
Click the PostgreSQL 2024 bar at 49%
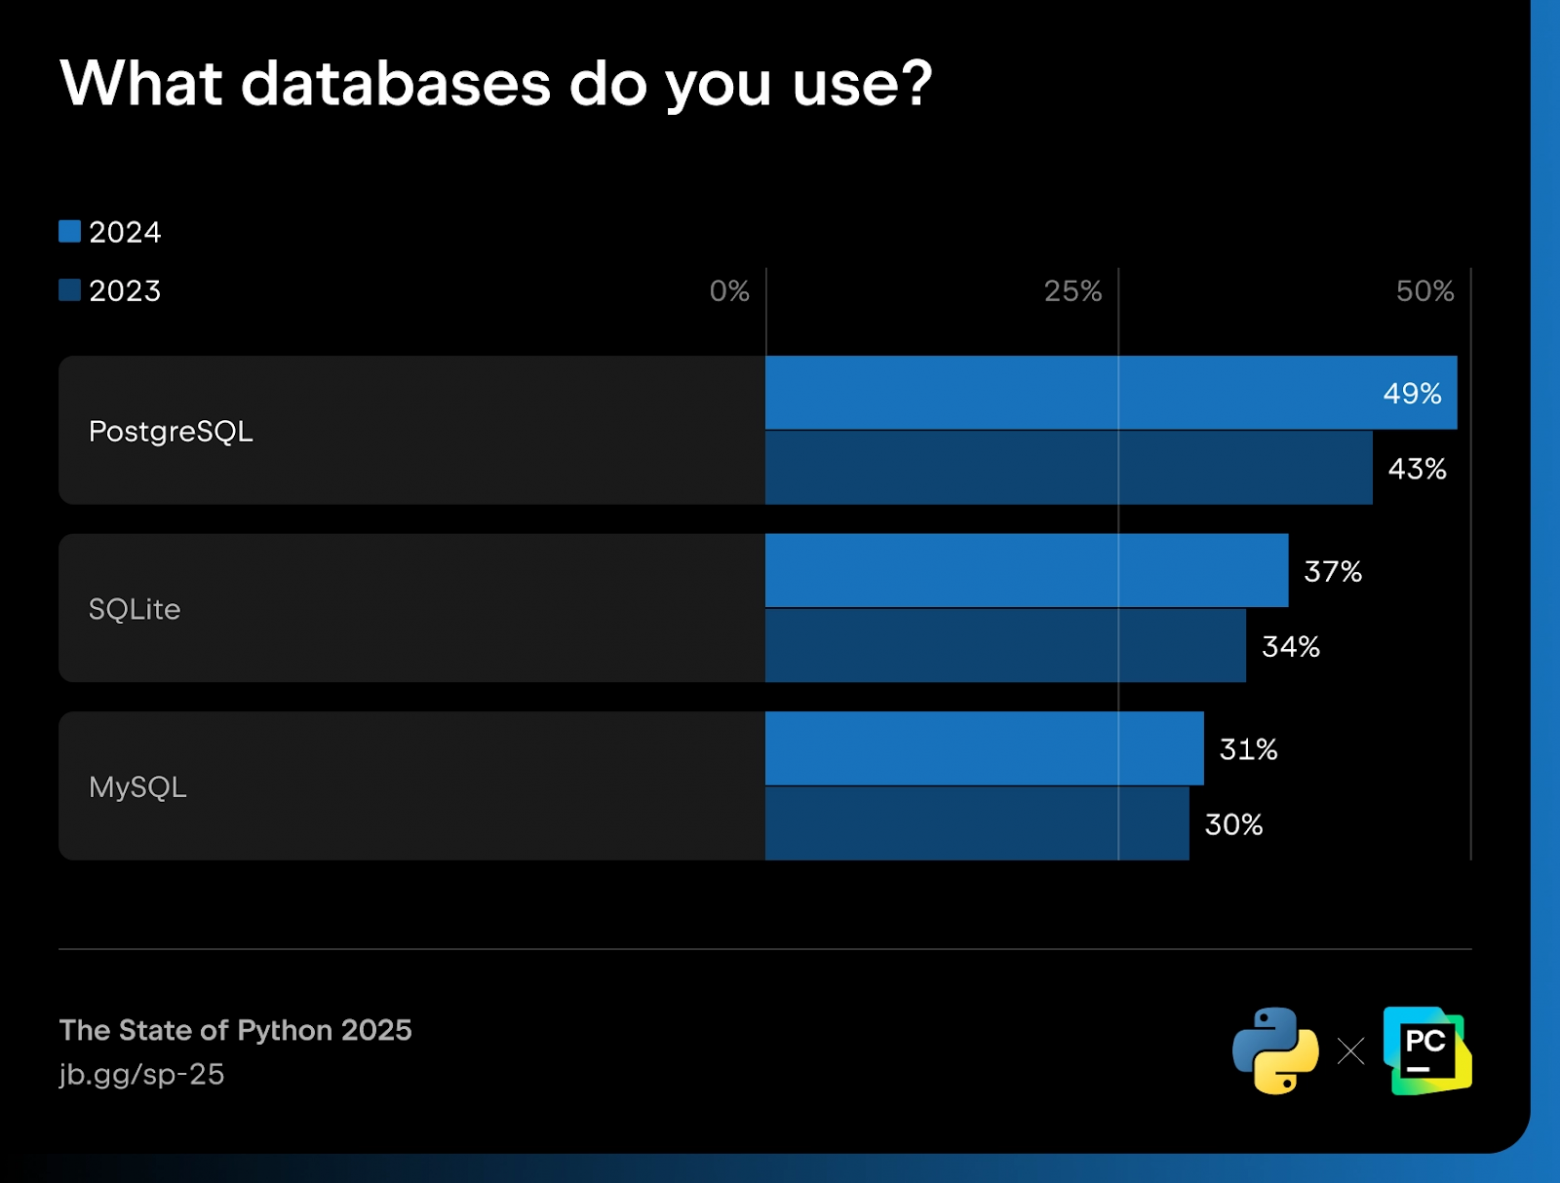(x=1111, y=393)
